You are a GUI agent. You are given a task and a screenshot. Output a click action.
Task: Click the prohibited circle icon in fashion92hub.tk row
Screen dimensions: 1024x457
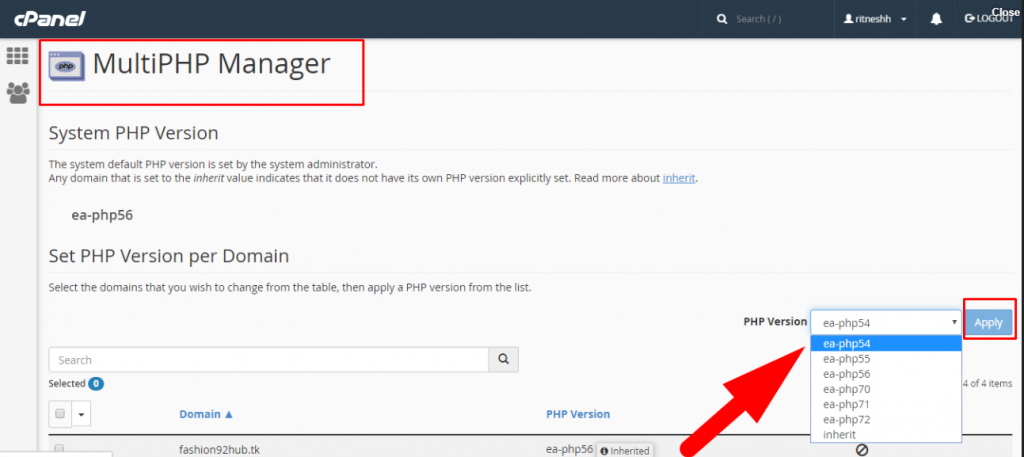tap(861, 450)
